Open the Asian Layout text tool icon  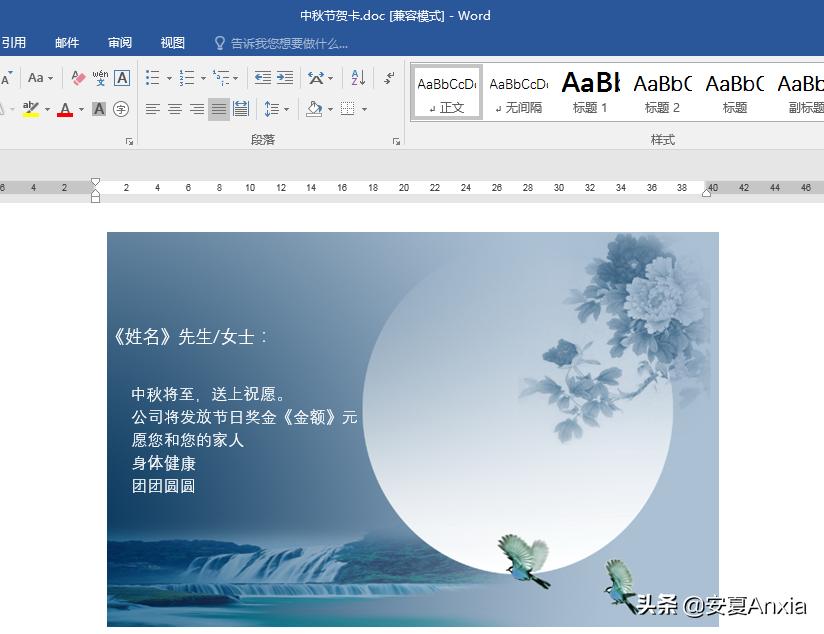point(316,78)
